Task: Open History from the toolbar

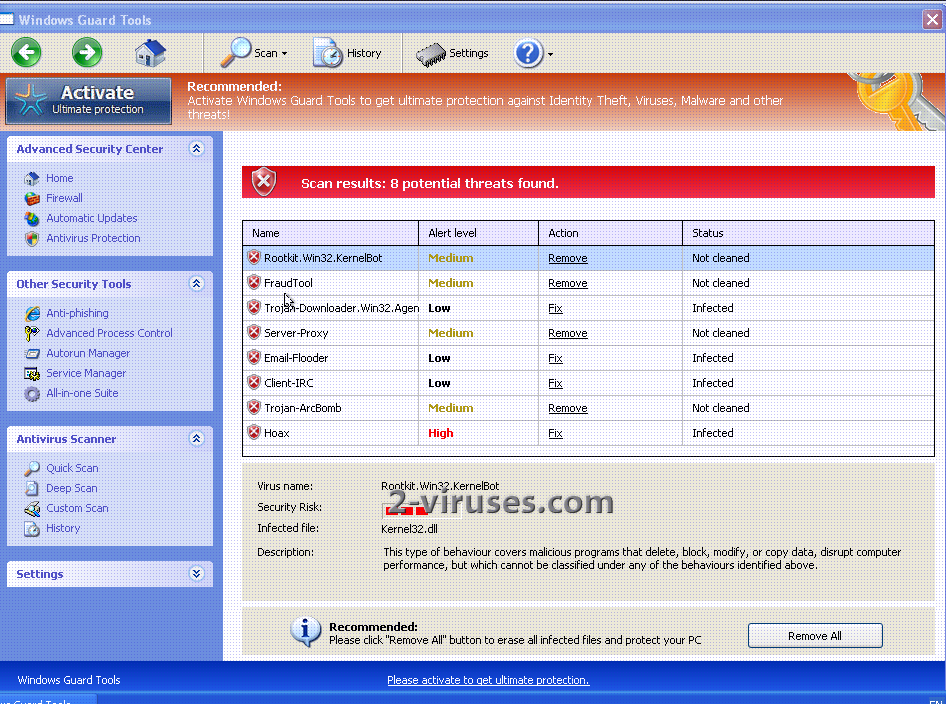Action: pos(347,53)
